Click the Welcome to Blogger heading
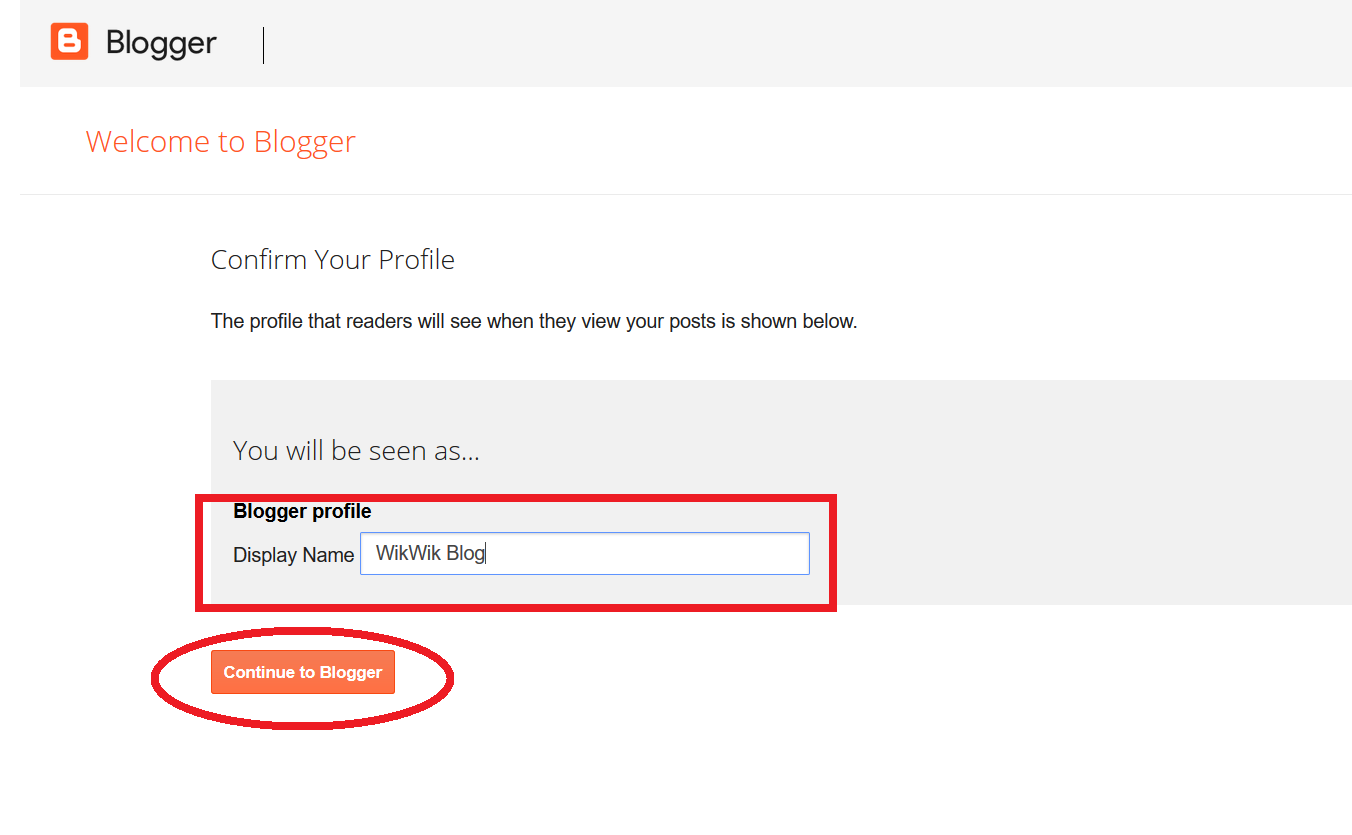The image size is (1352, 835). click(220, 141)
